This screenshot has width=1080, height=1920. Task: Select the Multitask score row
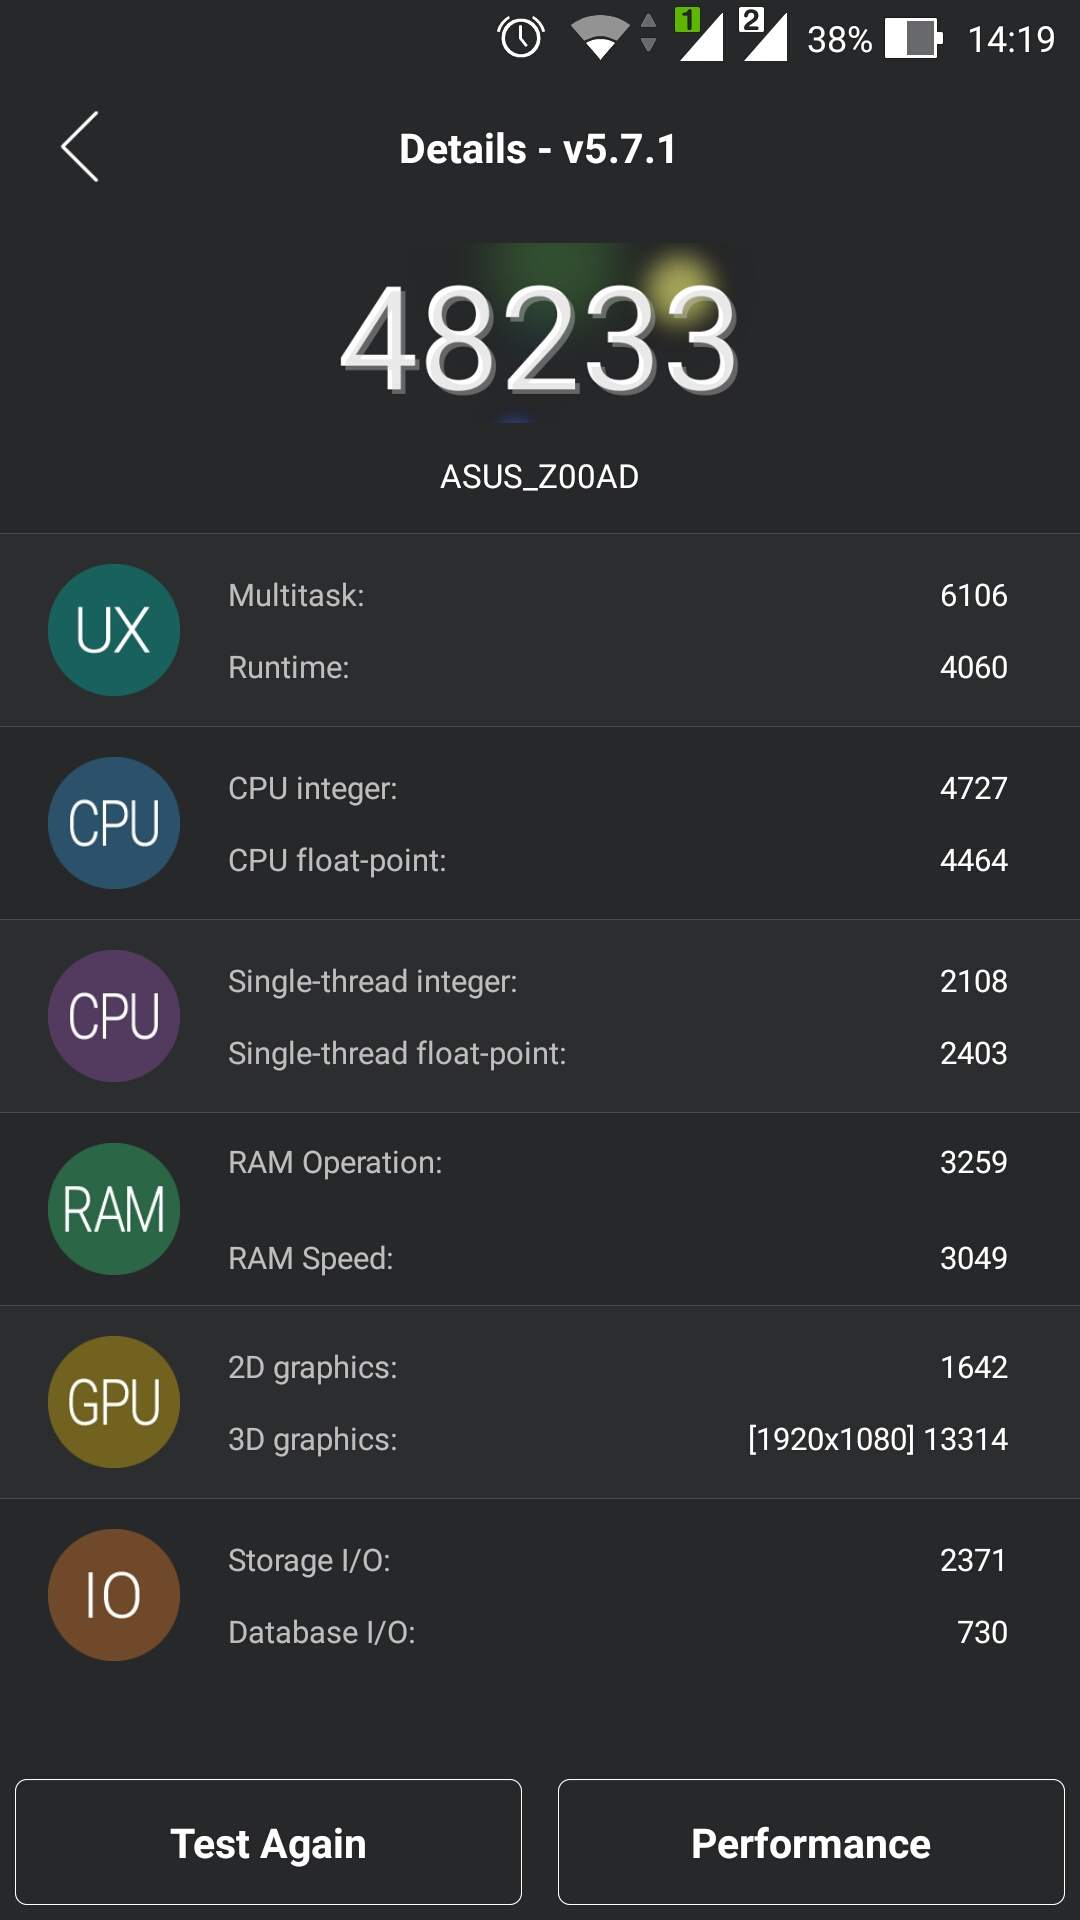[617, 595]
